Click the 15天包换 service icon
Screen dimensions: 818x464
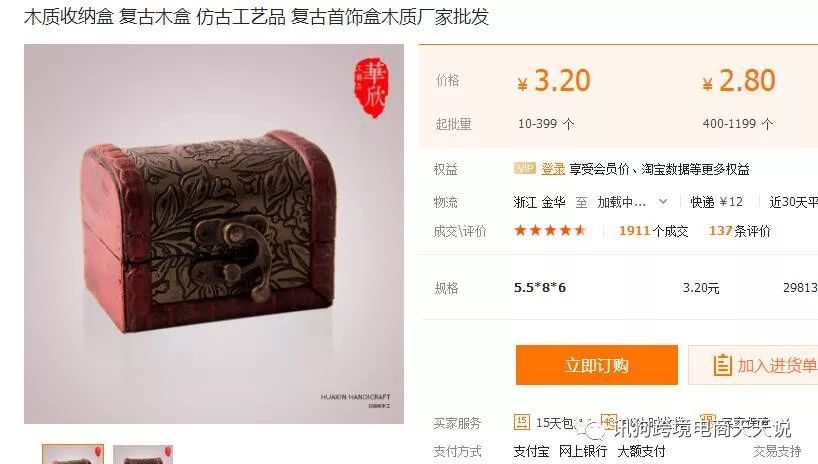[x=522, y=422]
